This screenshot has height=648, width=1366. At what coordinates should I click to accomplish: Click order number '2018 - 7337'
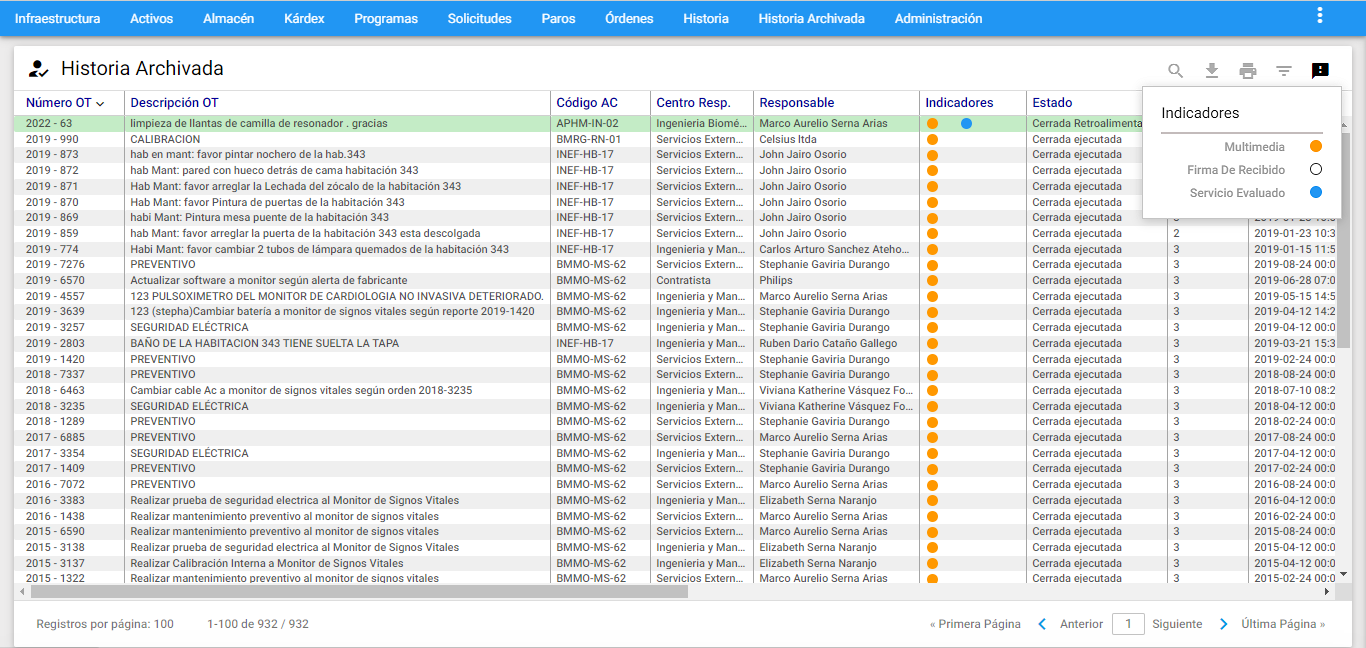(55, 374)
